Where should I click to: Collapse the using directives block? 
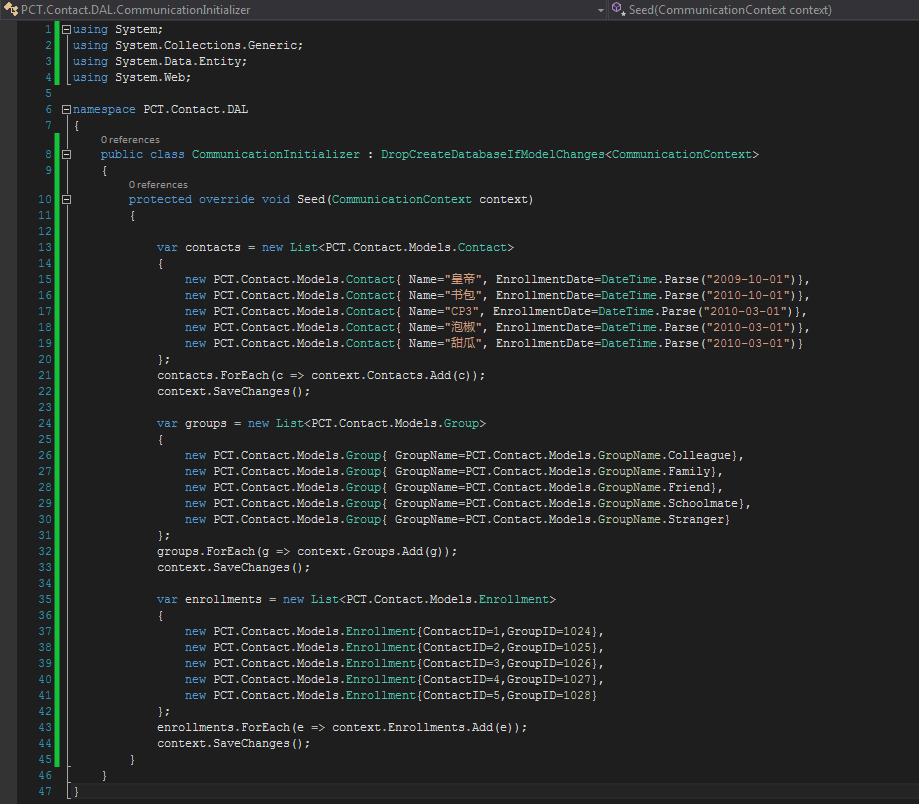point(66,30)
